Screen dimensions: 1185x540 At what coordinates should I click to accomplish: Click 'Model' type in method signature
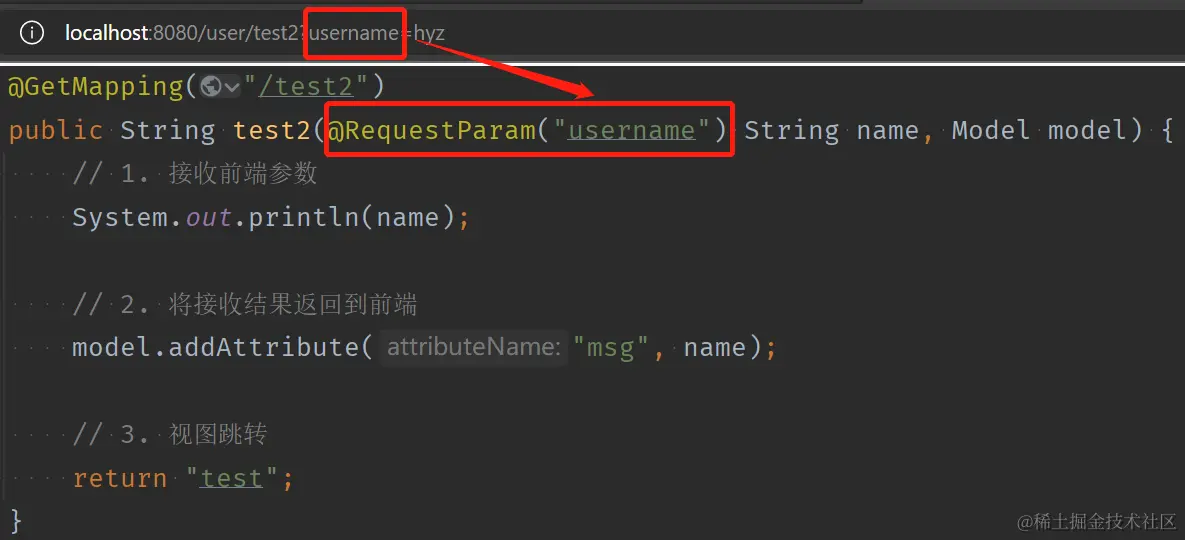[991, 130]
